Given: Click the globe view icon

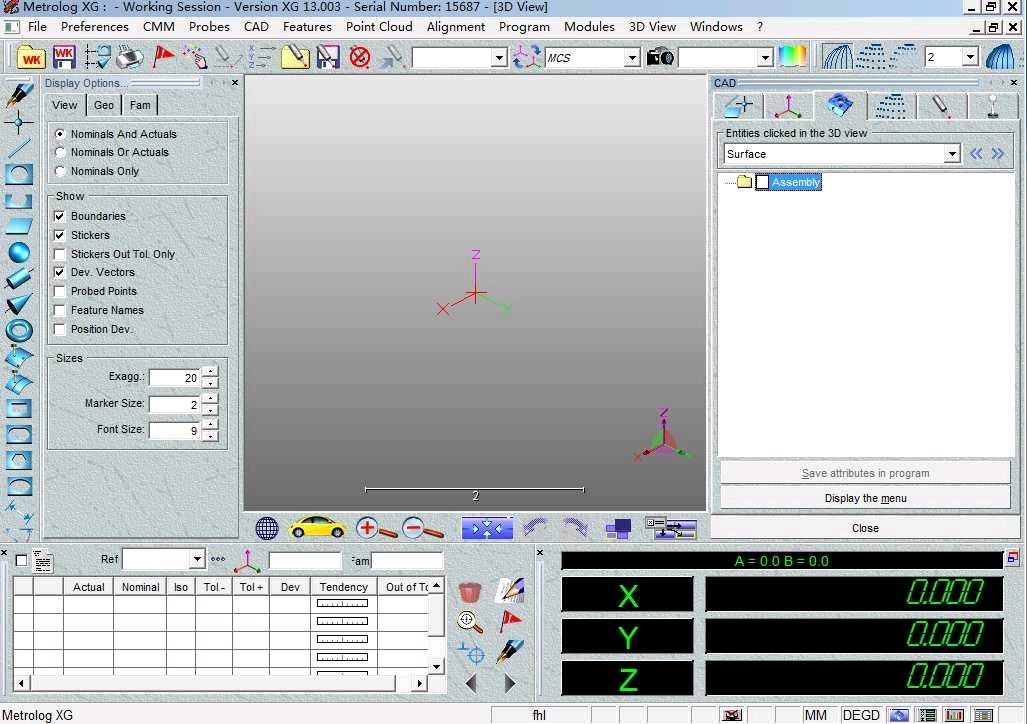Looking at the screenshot, I should coord(267,528).
